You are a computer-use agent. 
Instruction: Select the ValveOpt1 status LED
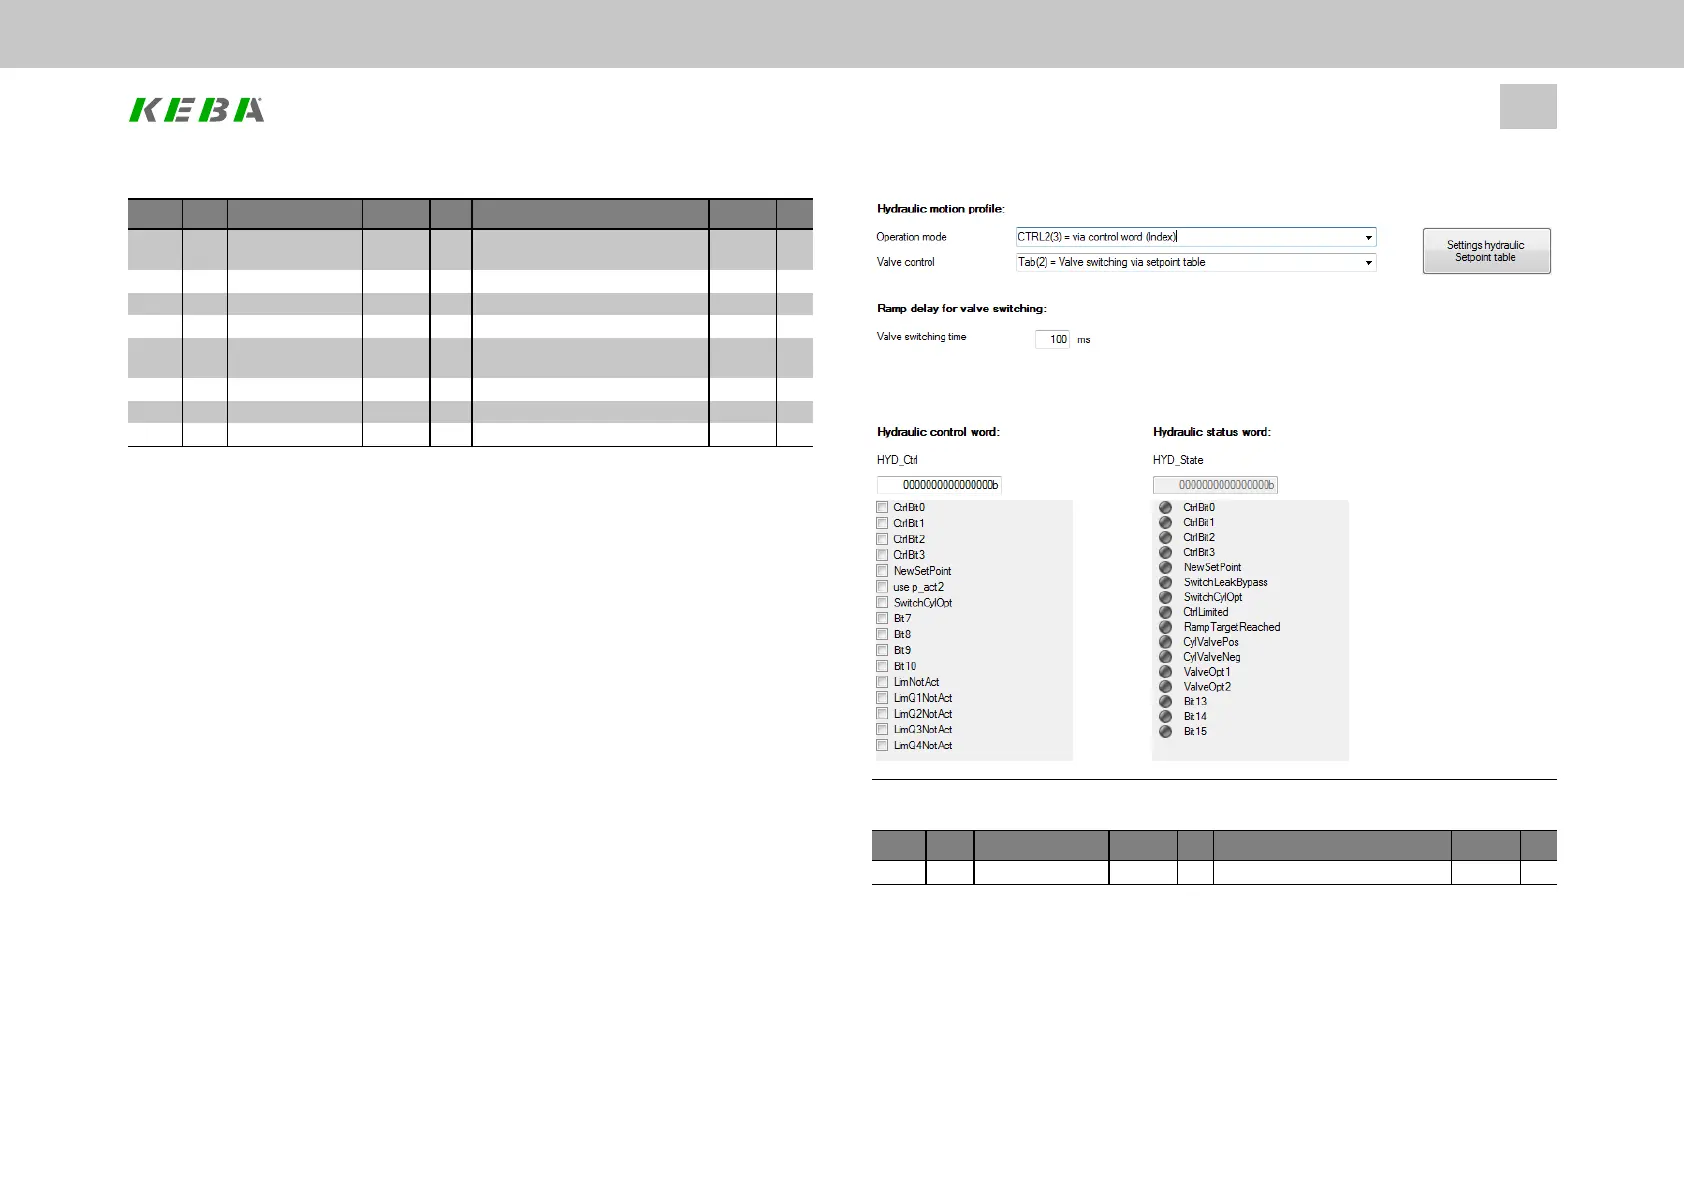1165,672
